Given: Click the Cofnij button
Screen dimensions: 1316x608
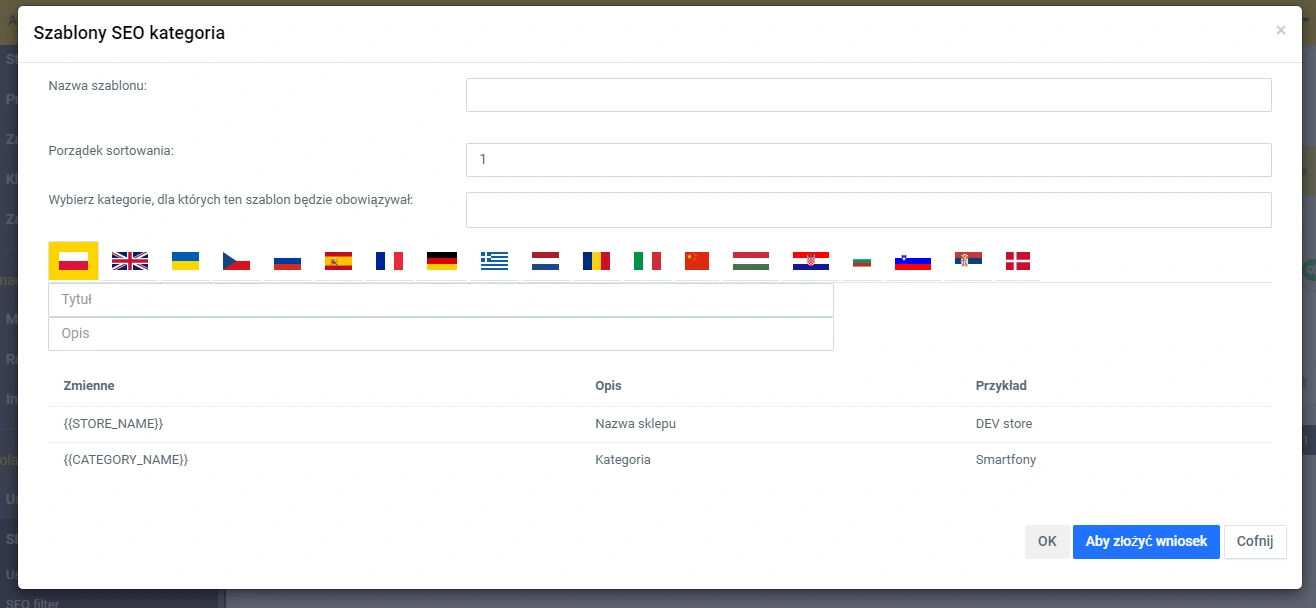Looking at the screenshot, I should point(1254,542).
